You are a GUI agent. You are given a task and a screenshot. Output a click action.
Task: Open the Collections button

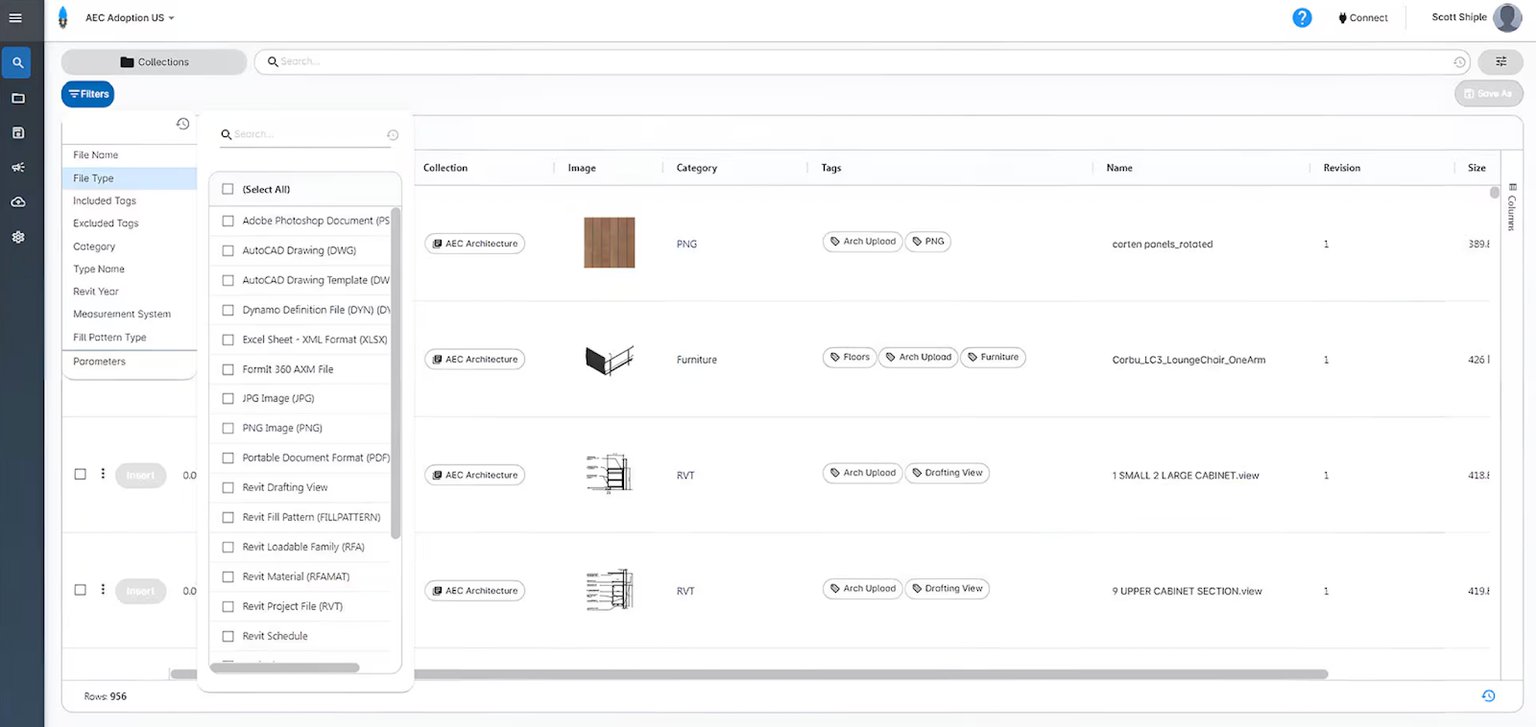pyautogui.click(x=153, y=61)
